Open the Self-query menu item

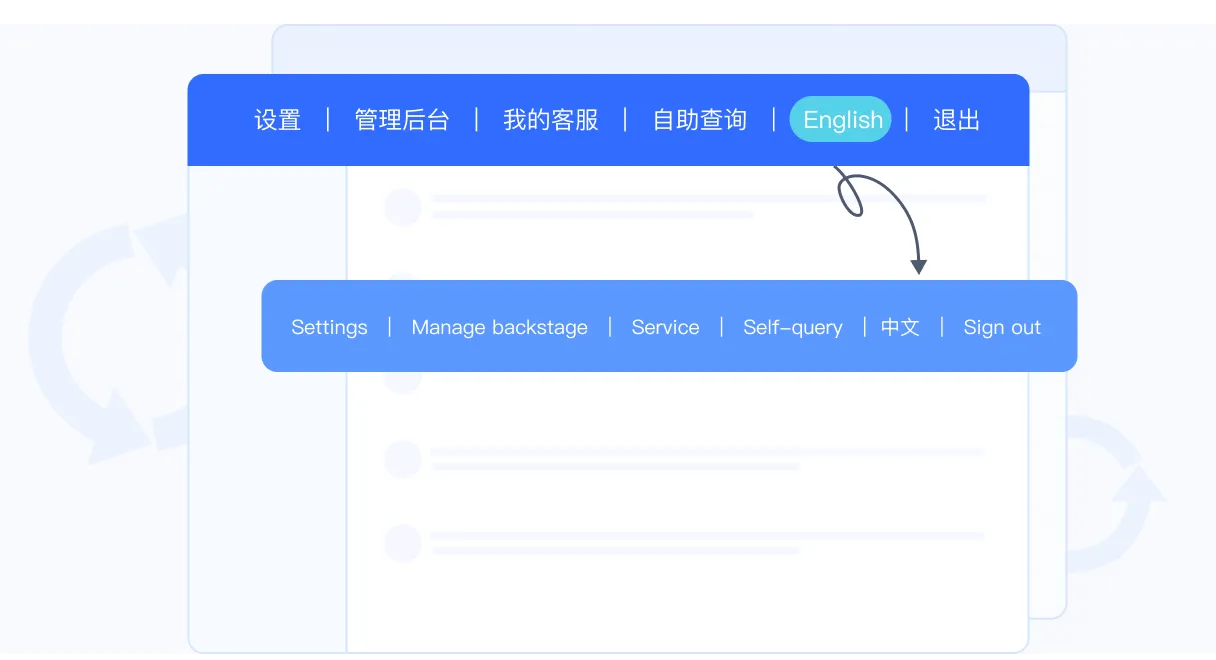(x=792, y=327)
